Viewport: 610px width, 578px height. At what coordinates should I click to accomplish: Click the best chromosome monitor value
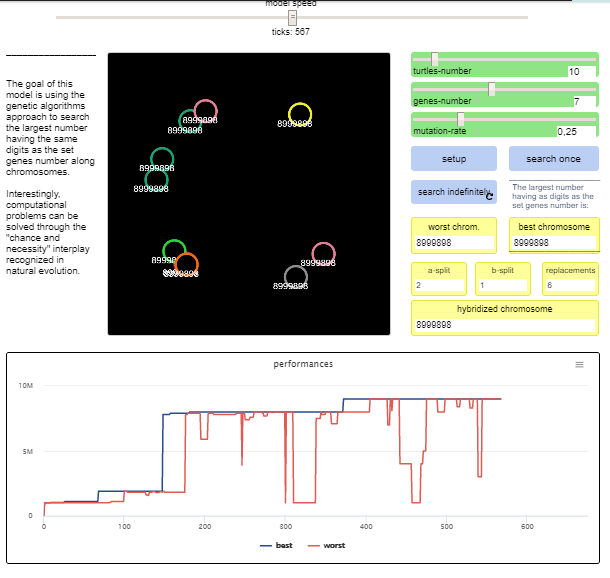[x=554, y=243]
